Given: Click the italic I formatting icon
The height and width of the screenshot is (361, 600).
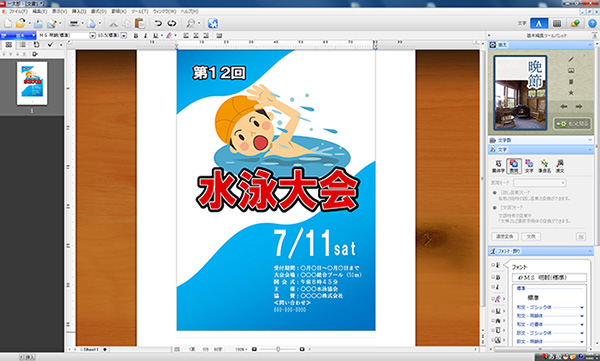Looking at the screenshot, I should tap(145, 36).
